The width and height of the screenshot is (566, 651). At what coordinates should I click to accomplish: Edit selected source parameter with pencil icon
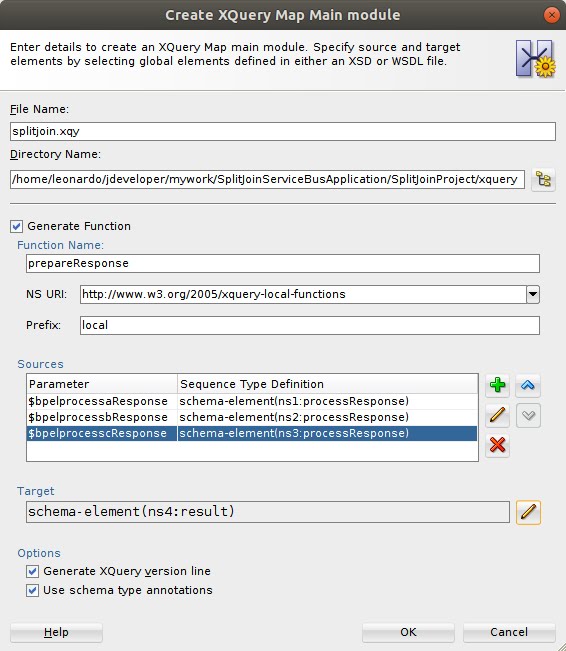coord(497,415)
